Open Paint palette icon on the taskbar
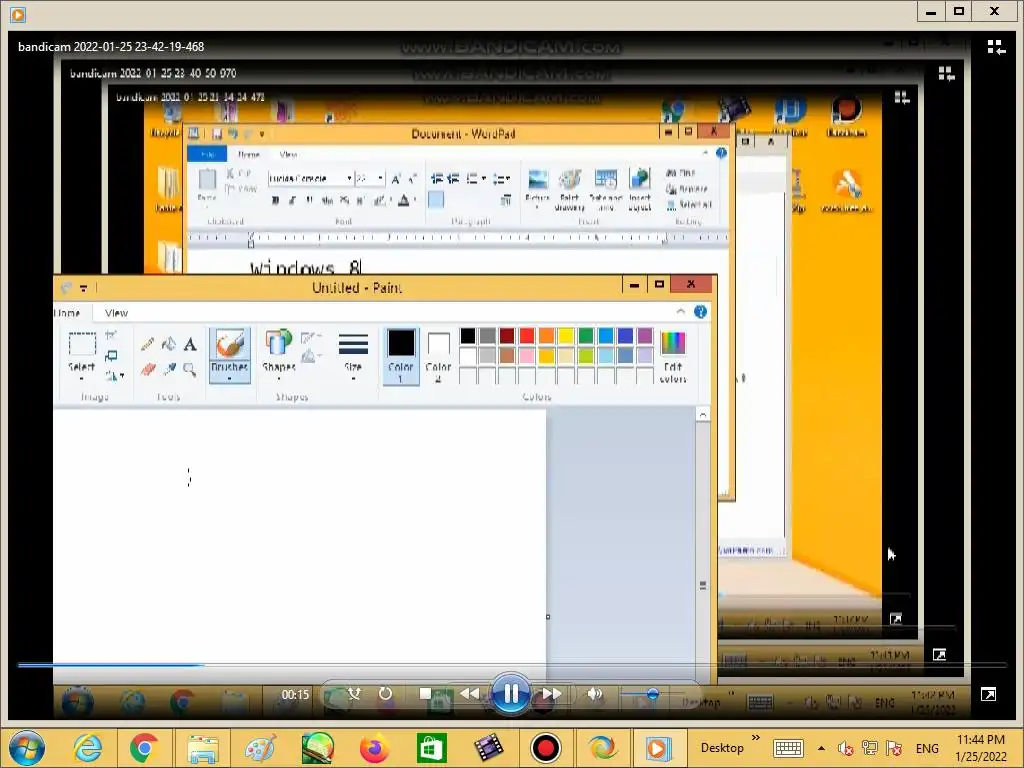The width and height of the screenshot is (1024, 768). [x=261, y=748]
